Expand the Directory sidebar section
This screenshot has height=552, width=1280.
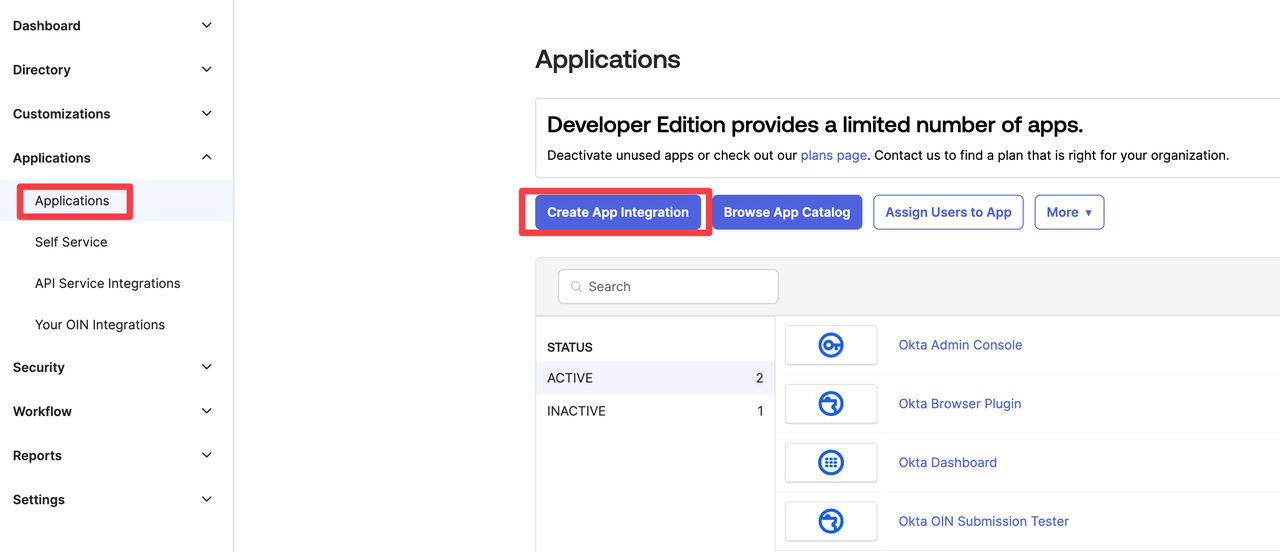click(x=207, y=69)
